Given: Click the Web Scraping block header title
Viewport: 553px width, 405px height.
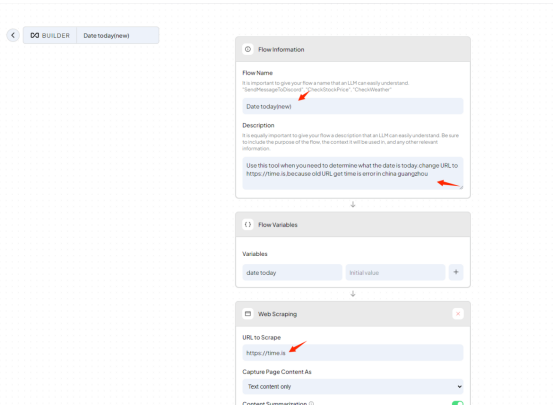Looking at the screenshot, I should (x=277, y=314).
